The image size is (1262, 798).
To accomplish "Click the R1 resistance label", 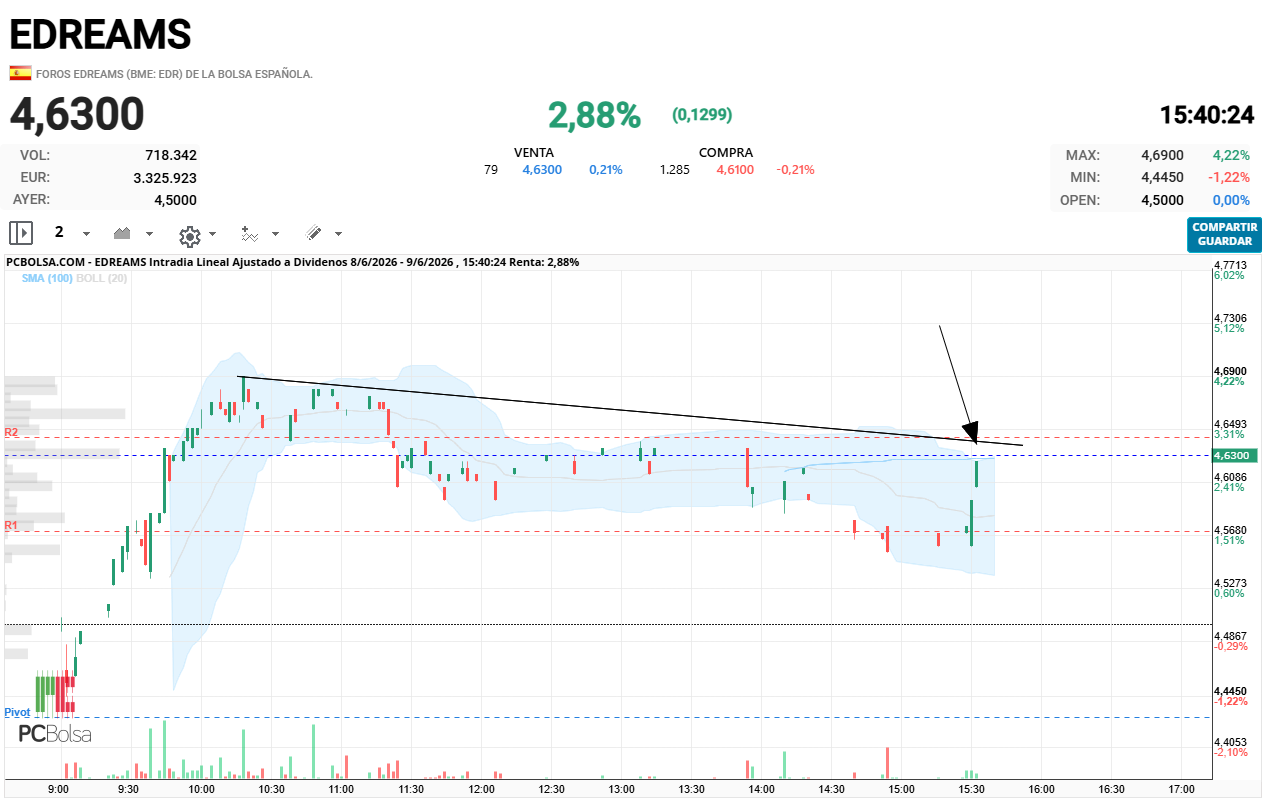I will point(11,525).
